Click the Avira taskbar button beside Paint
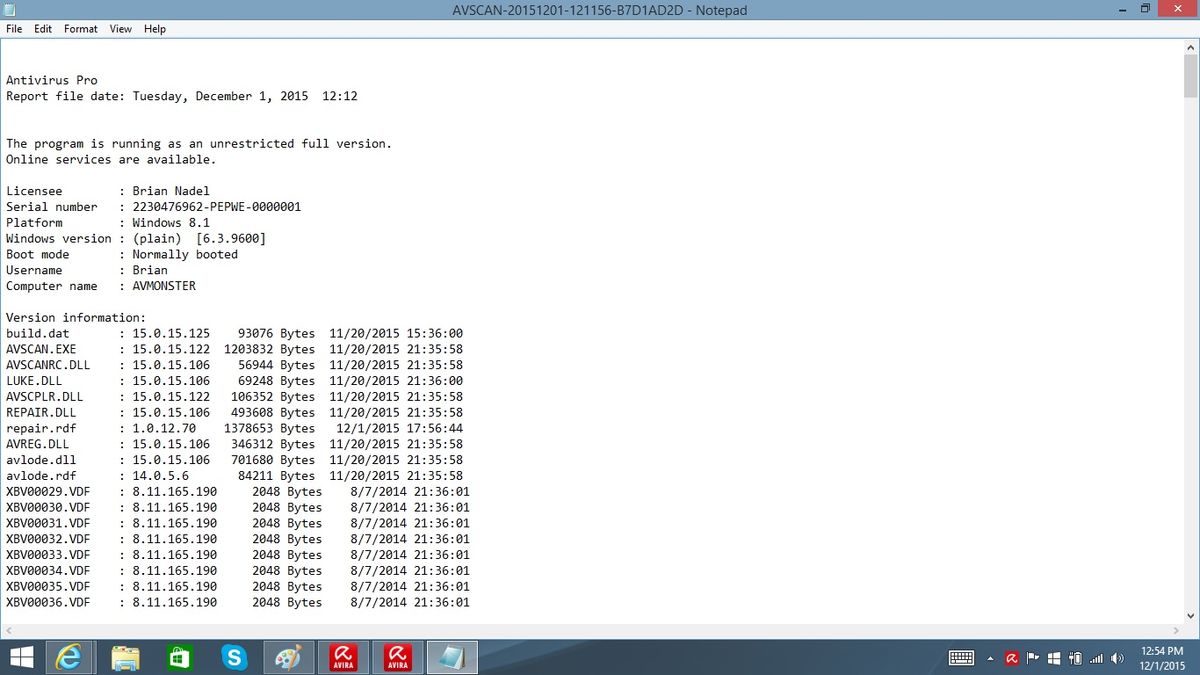This screenshot has width=1200, height=675. [x=343, y=657]
